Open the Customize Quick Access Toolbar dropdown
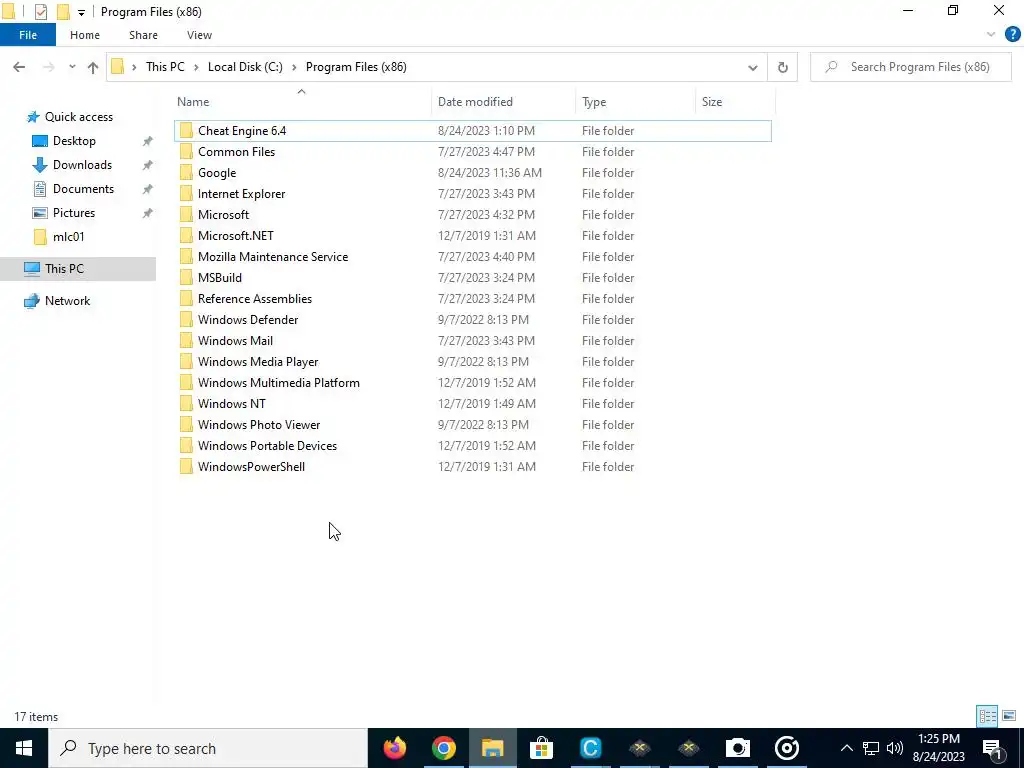Image resolution: width=1024 pixels, height=768 pixels. pyautogui.click(x=81, y=12)
